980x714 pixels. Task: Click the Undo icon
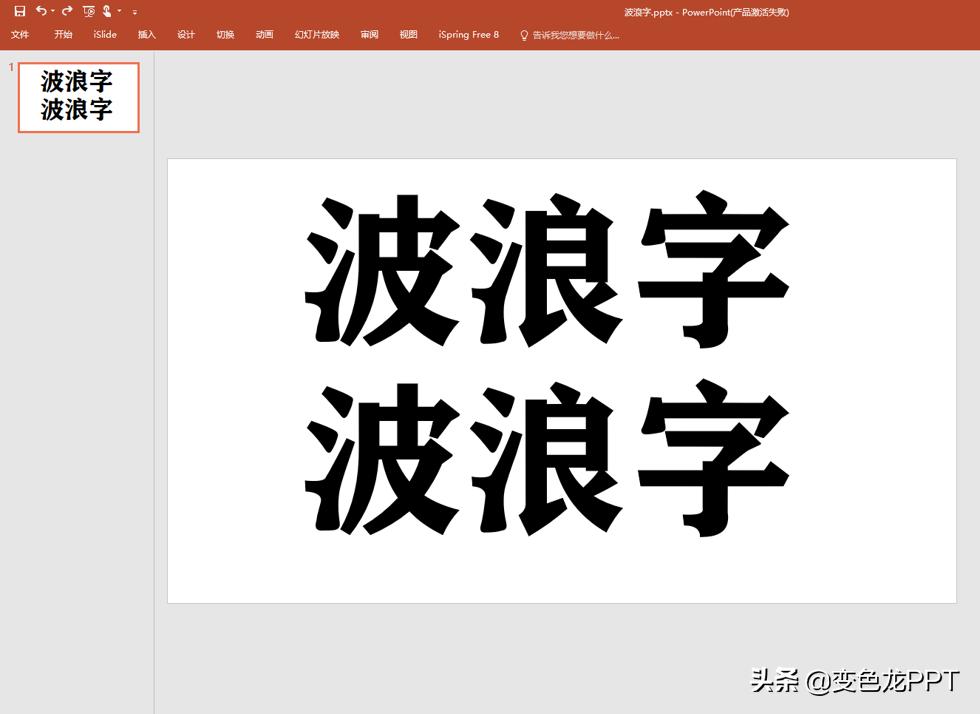click(40, 11)
